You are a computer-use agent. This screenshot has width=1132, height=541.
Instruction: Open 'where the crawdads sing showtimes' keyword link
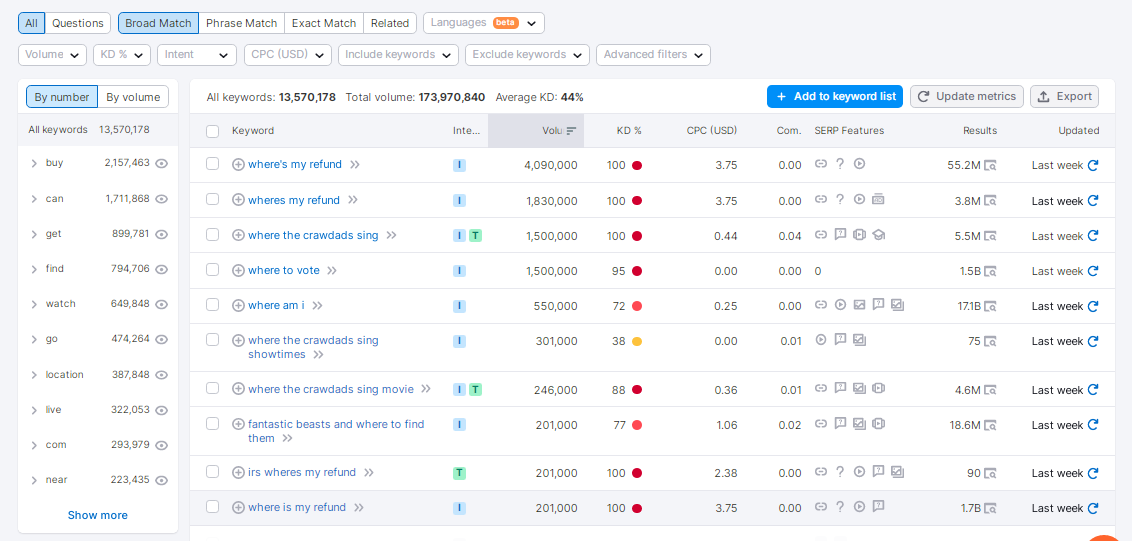pos(313,347)
